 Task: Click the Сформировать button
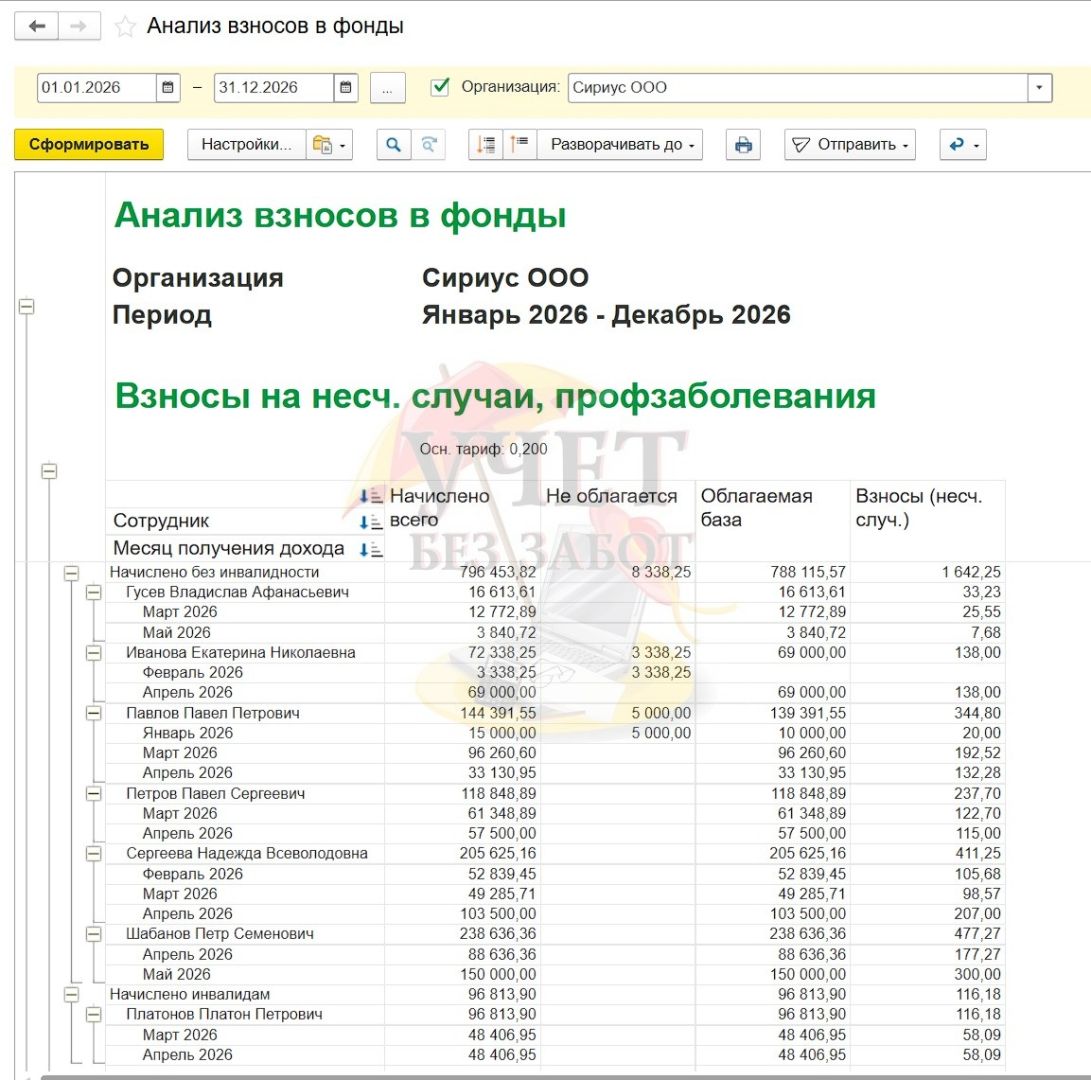coord(89,145)
